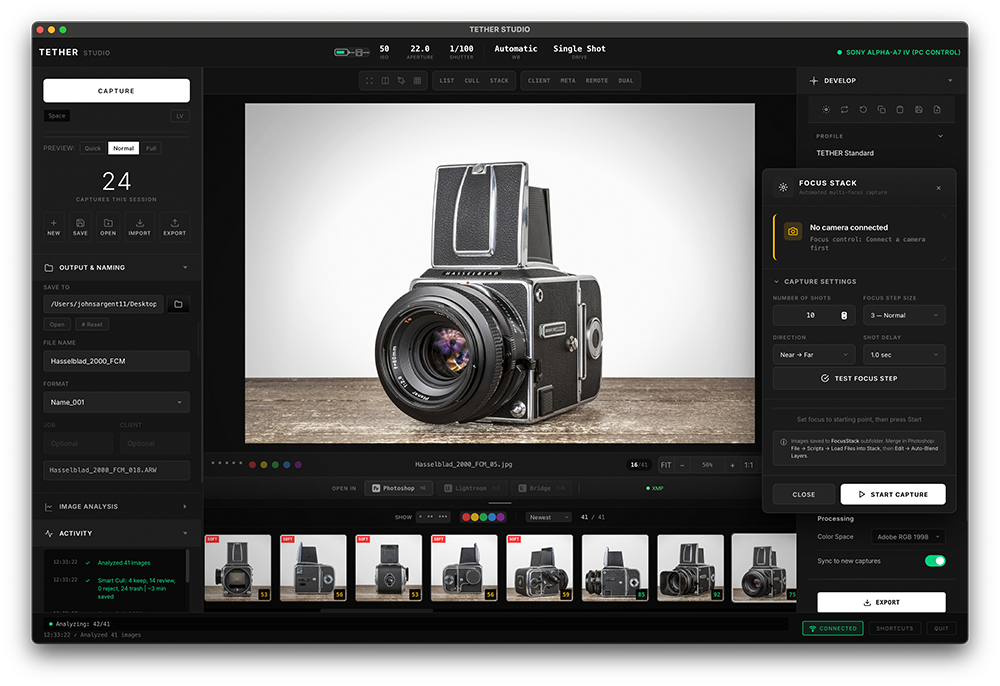The width and height of the screenshot is (1000, 686).
Task: Click the Develop plus icon
Action: (814, 81)
